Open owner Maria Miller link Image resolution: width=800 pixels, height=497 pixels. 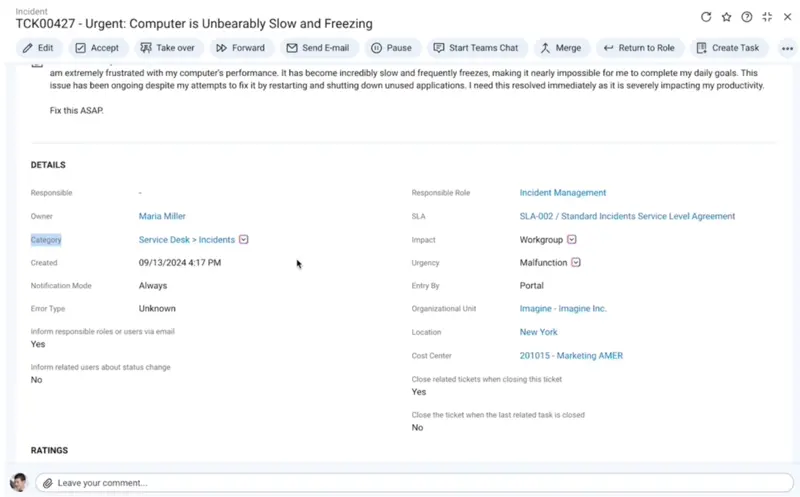162,216
